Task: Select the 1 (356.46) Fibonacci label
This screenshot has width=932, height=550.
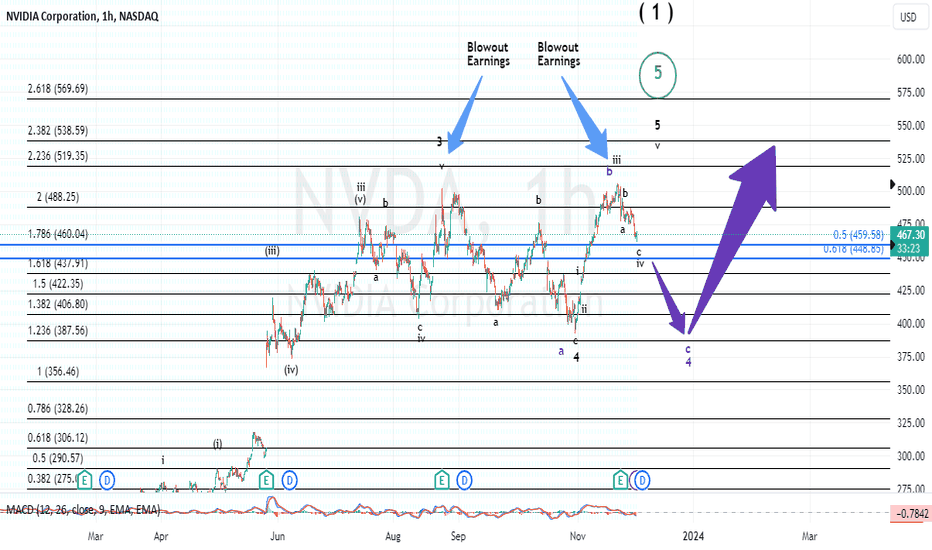Action: pyautogui.click(x=58, y=371)
